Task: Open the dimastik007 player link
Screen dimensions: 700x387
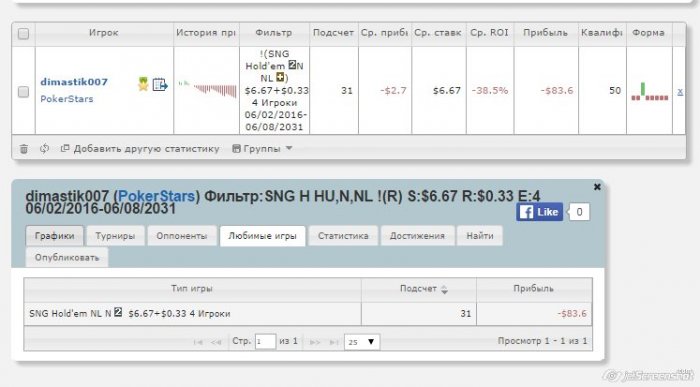Action: point(74,82)
